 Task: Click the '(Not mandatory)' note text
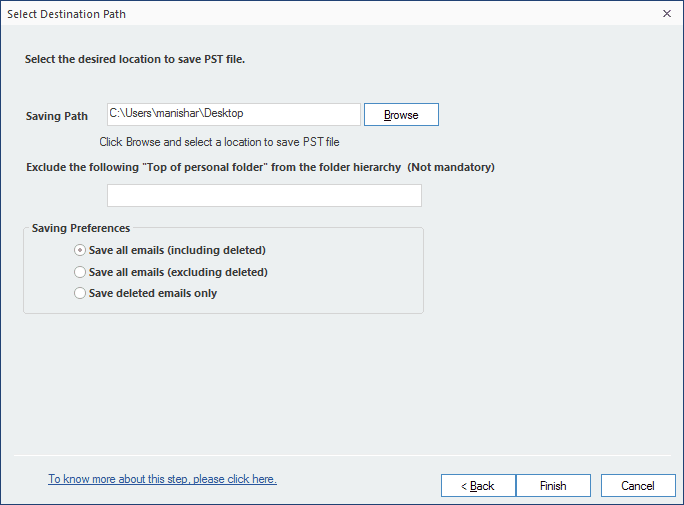point(451,167)
